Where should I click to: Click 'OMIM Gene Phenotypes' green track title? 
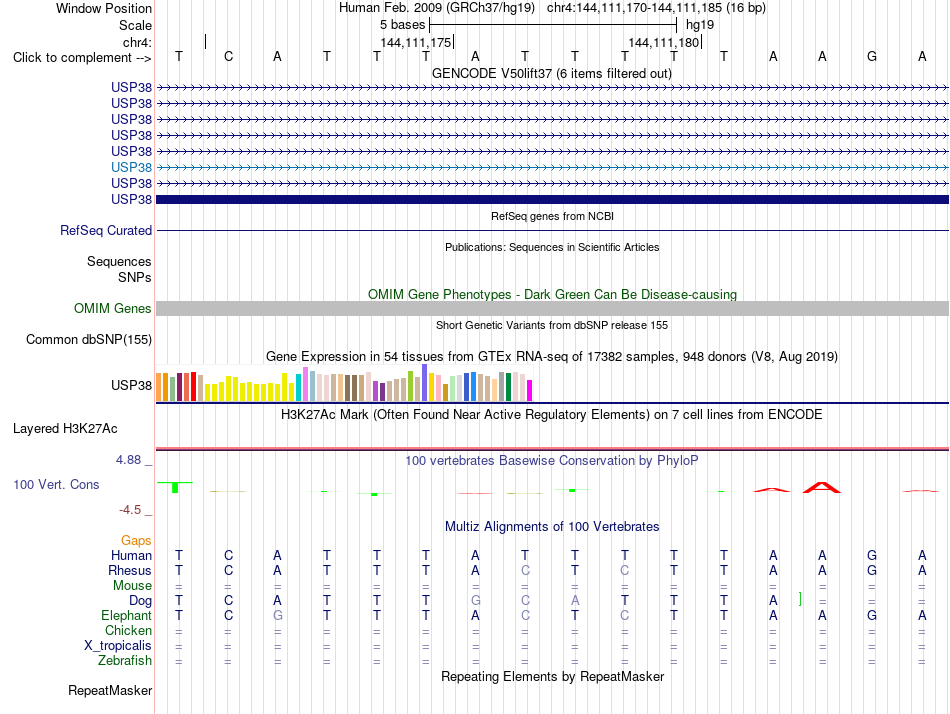pyautogui.click(x=552, y=295)
